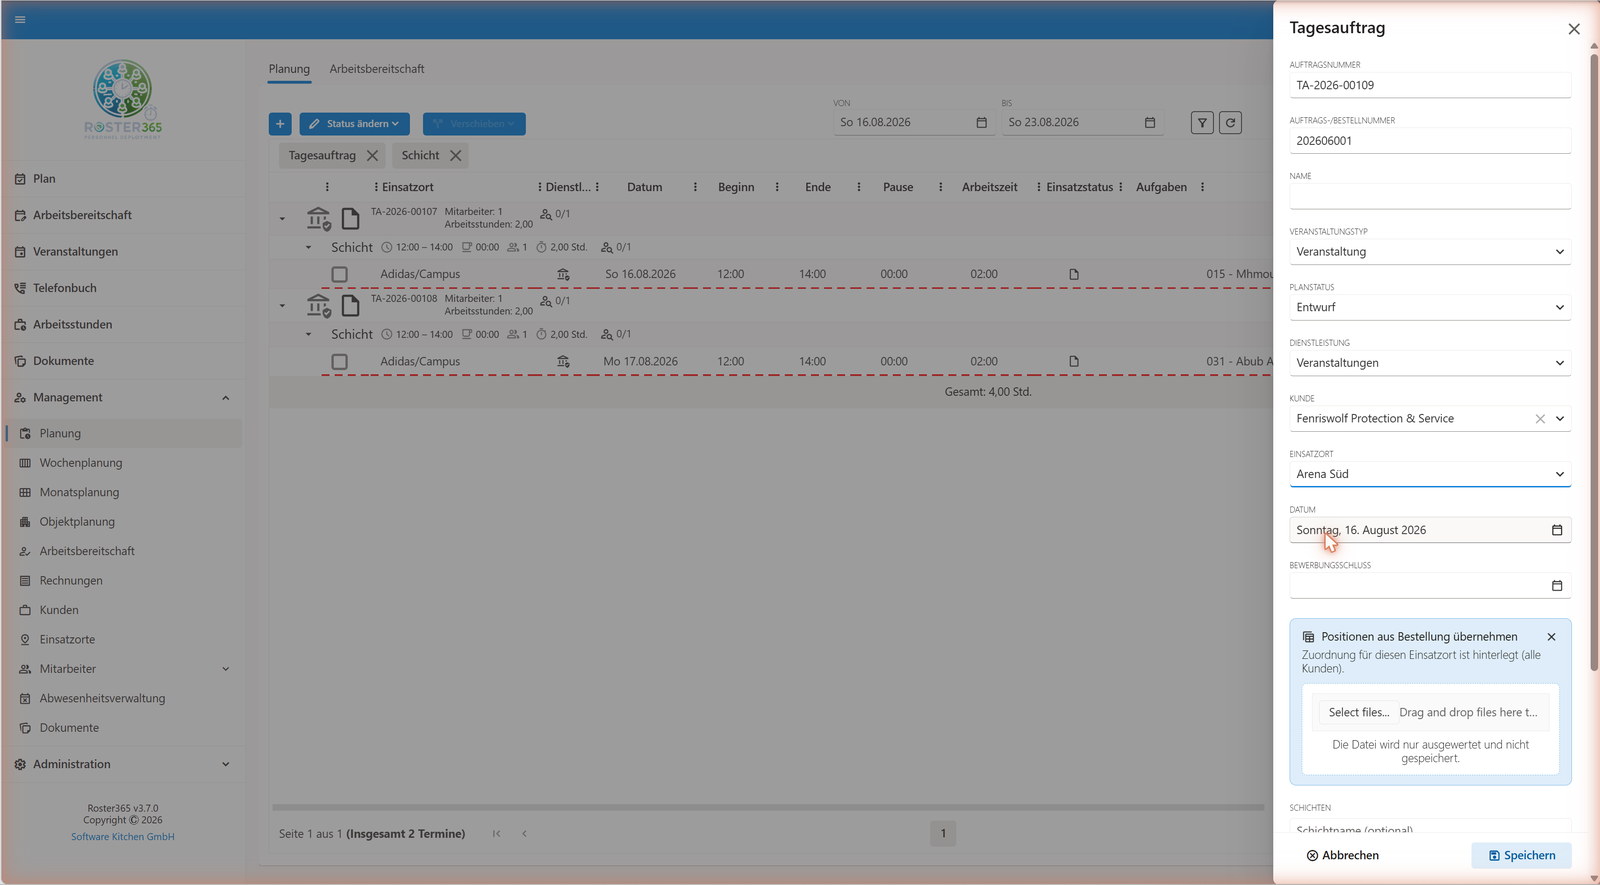Switch to the Arbeitsbereitschaft tab

[x=377, y=69]
